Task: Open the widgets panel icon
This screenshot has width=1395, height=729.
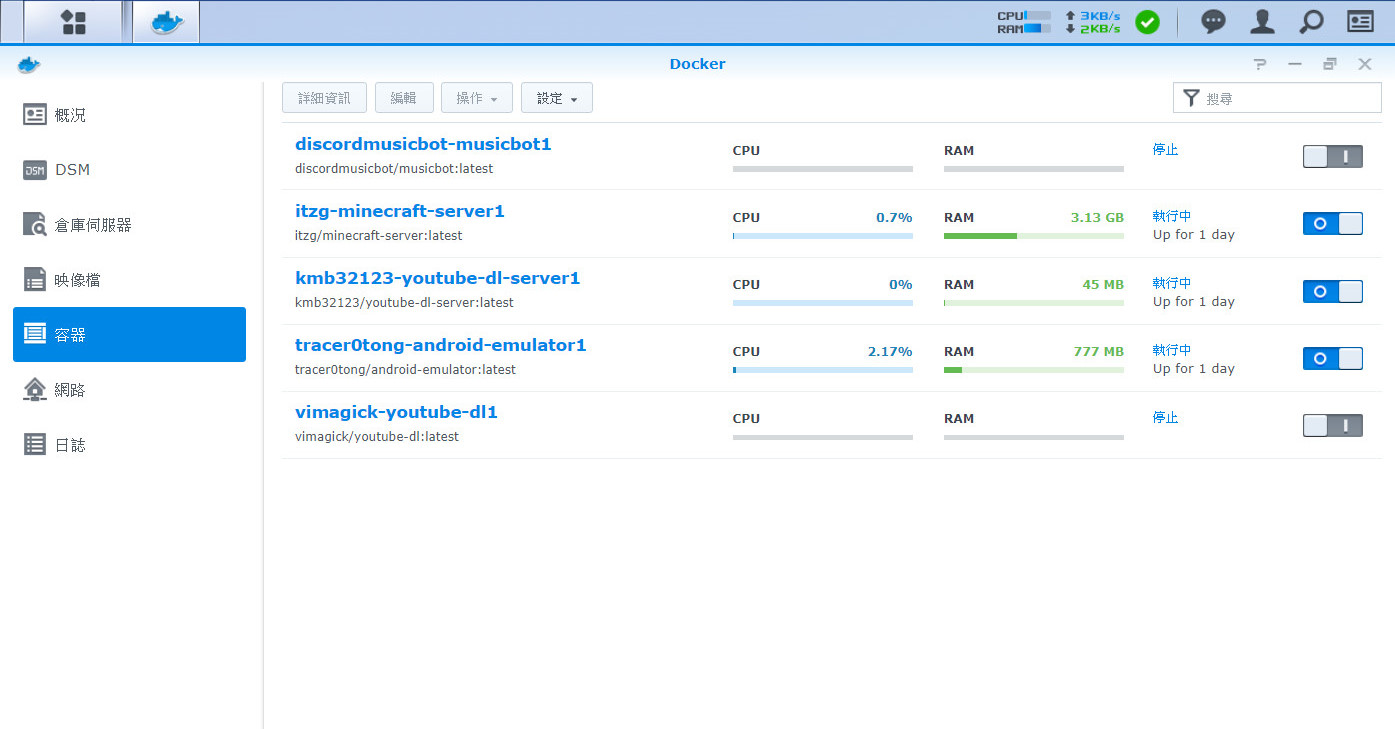Action: pyautogui.click(x=1360, y=22)
